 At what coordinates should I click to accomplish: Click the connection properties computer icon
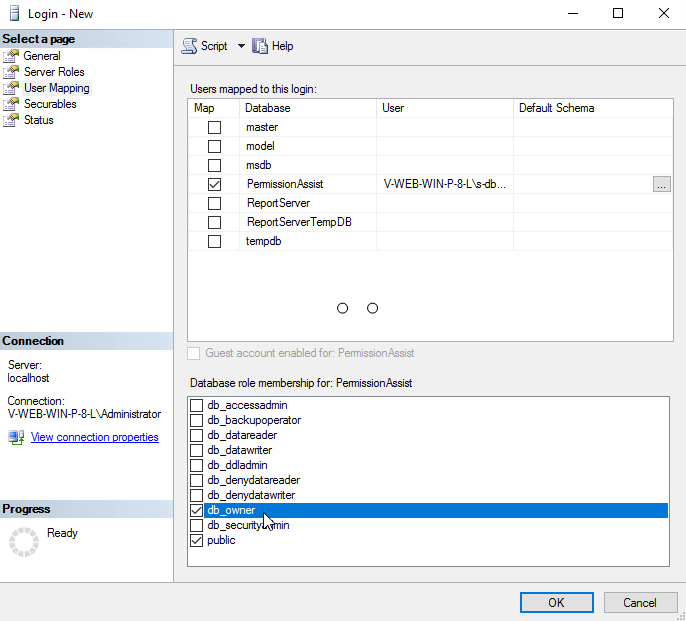[16, 437]
